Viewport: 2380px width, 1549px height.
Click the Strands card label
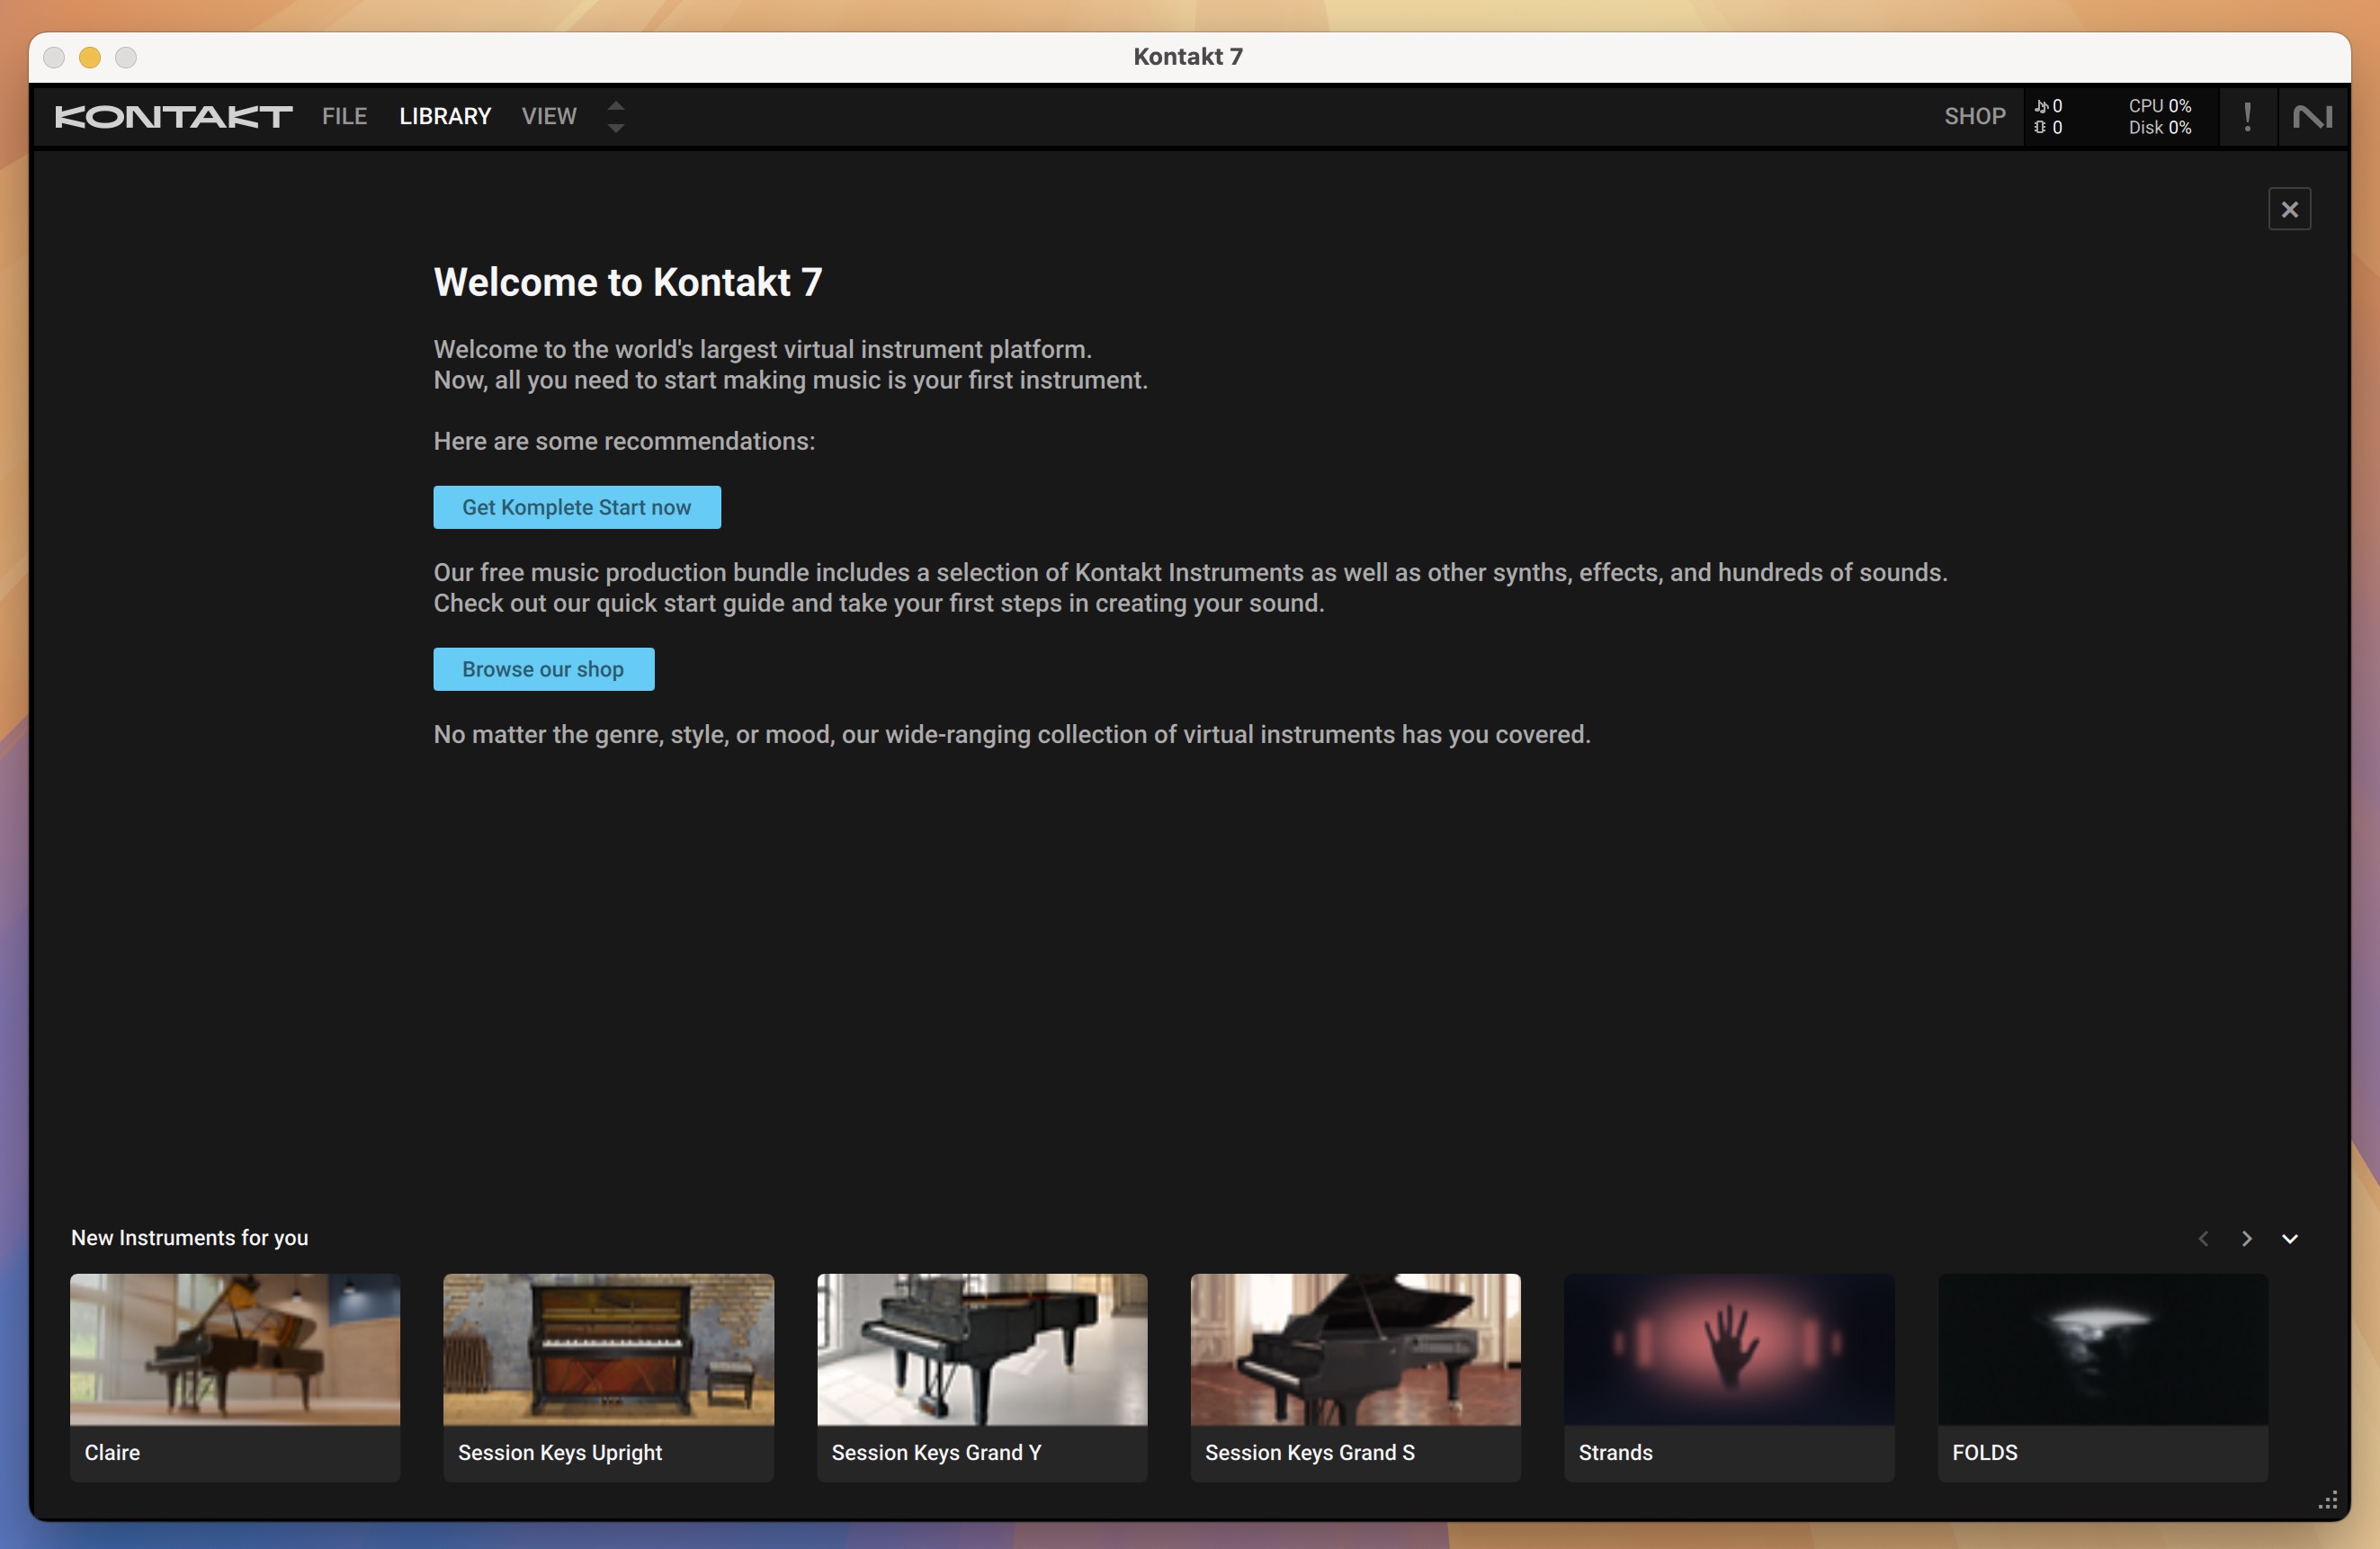pos(1615,1452)
